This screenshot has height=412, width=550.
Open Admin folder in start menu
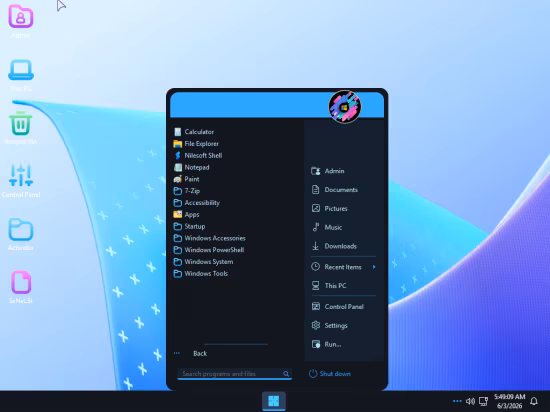(x=328, y=171)
